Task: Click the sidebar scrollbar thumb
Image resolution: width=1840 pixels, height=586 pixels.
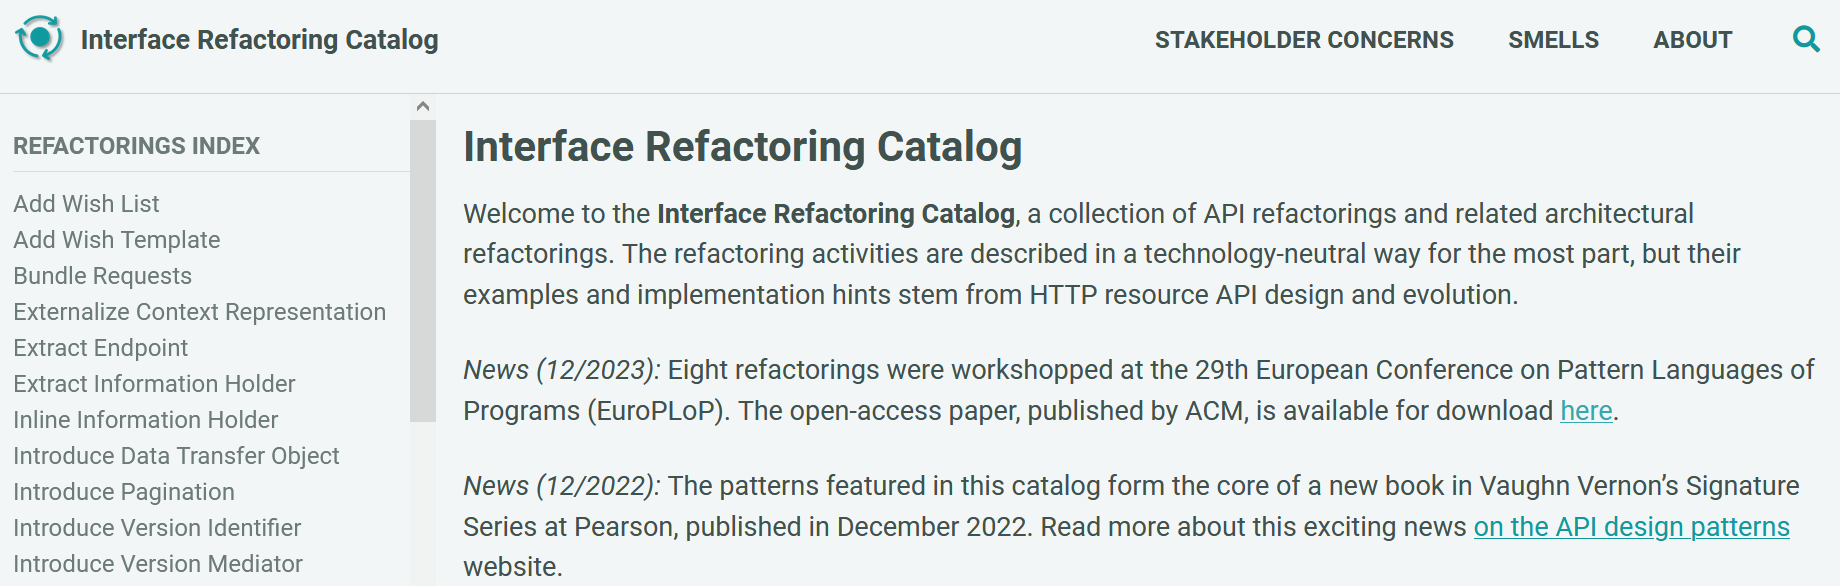Action: [x=423, y=270]
